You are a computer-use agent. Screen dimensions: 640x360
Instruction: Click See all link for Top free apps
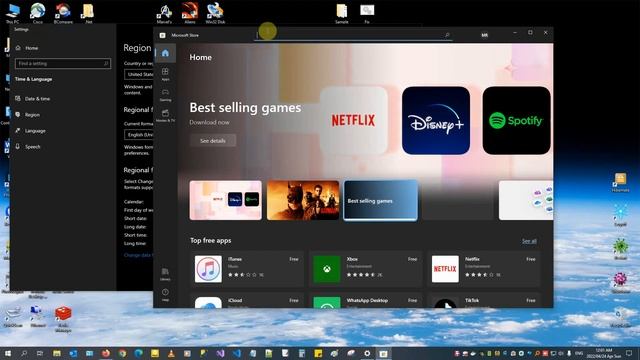click(529, 241)
